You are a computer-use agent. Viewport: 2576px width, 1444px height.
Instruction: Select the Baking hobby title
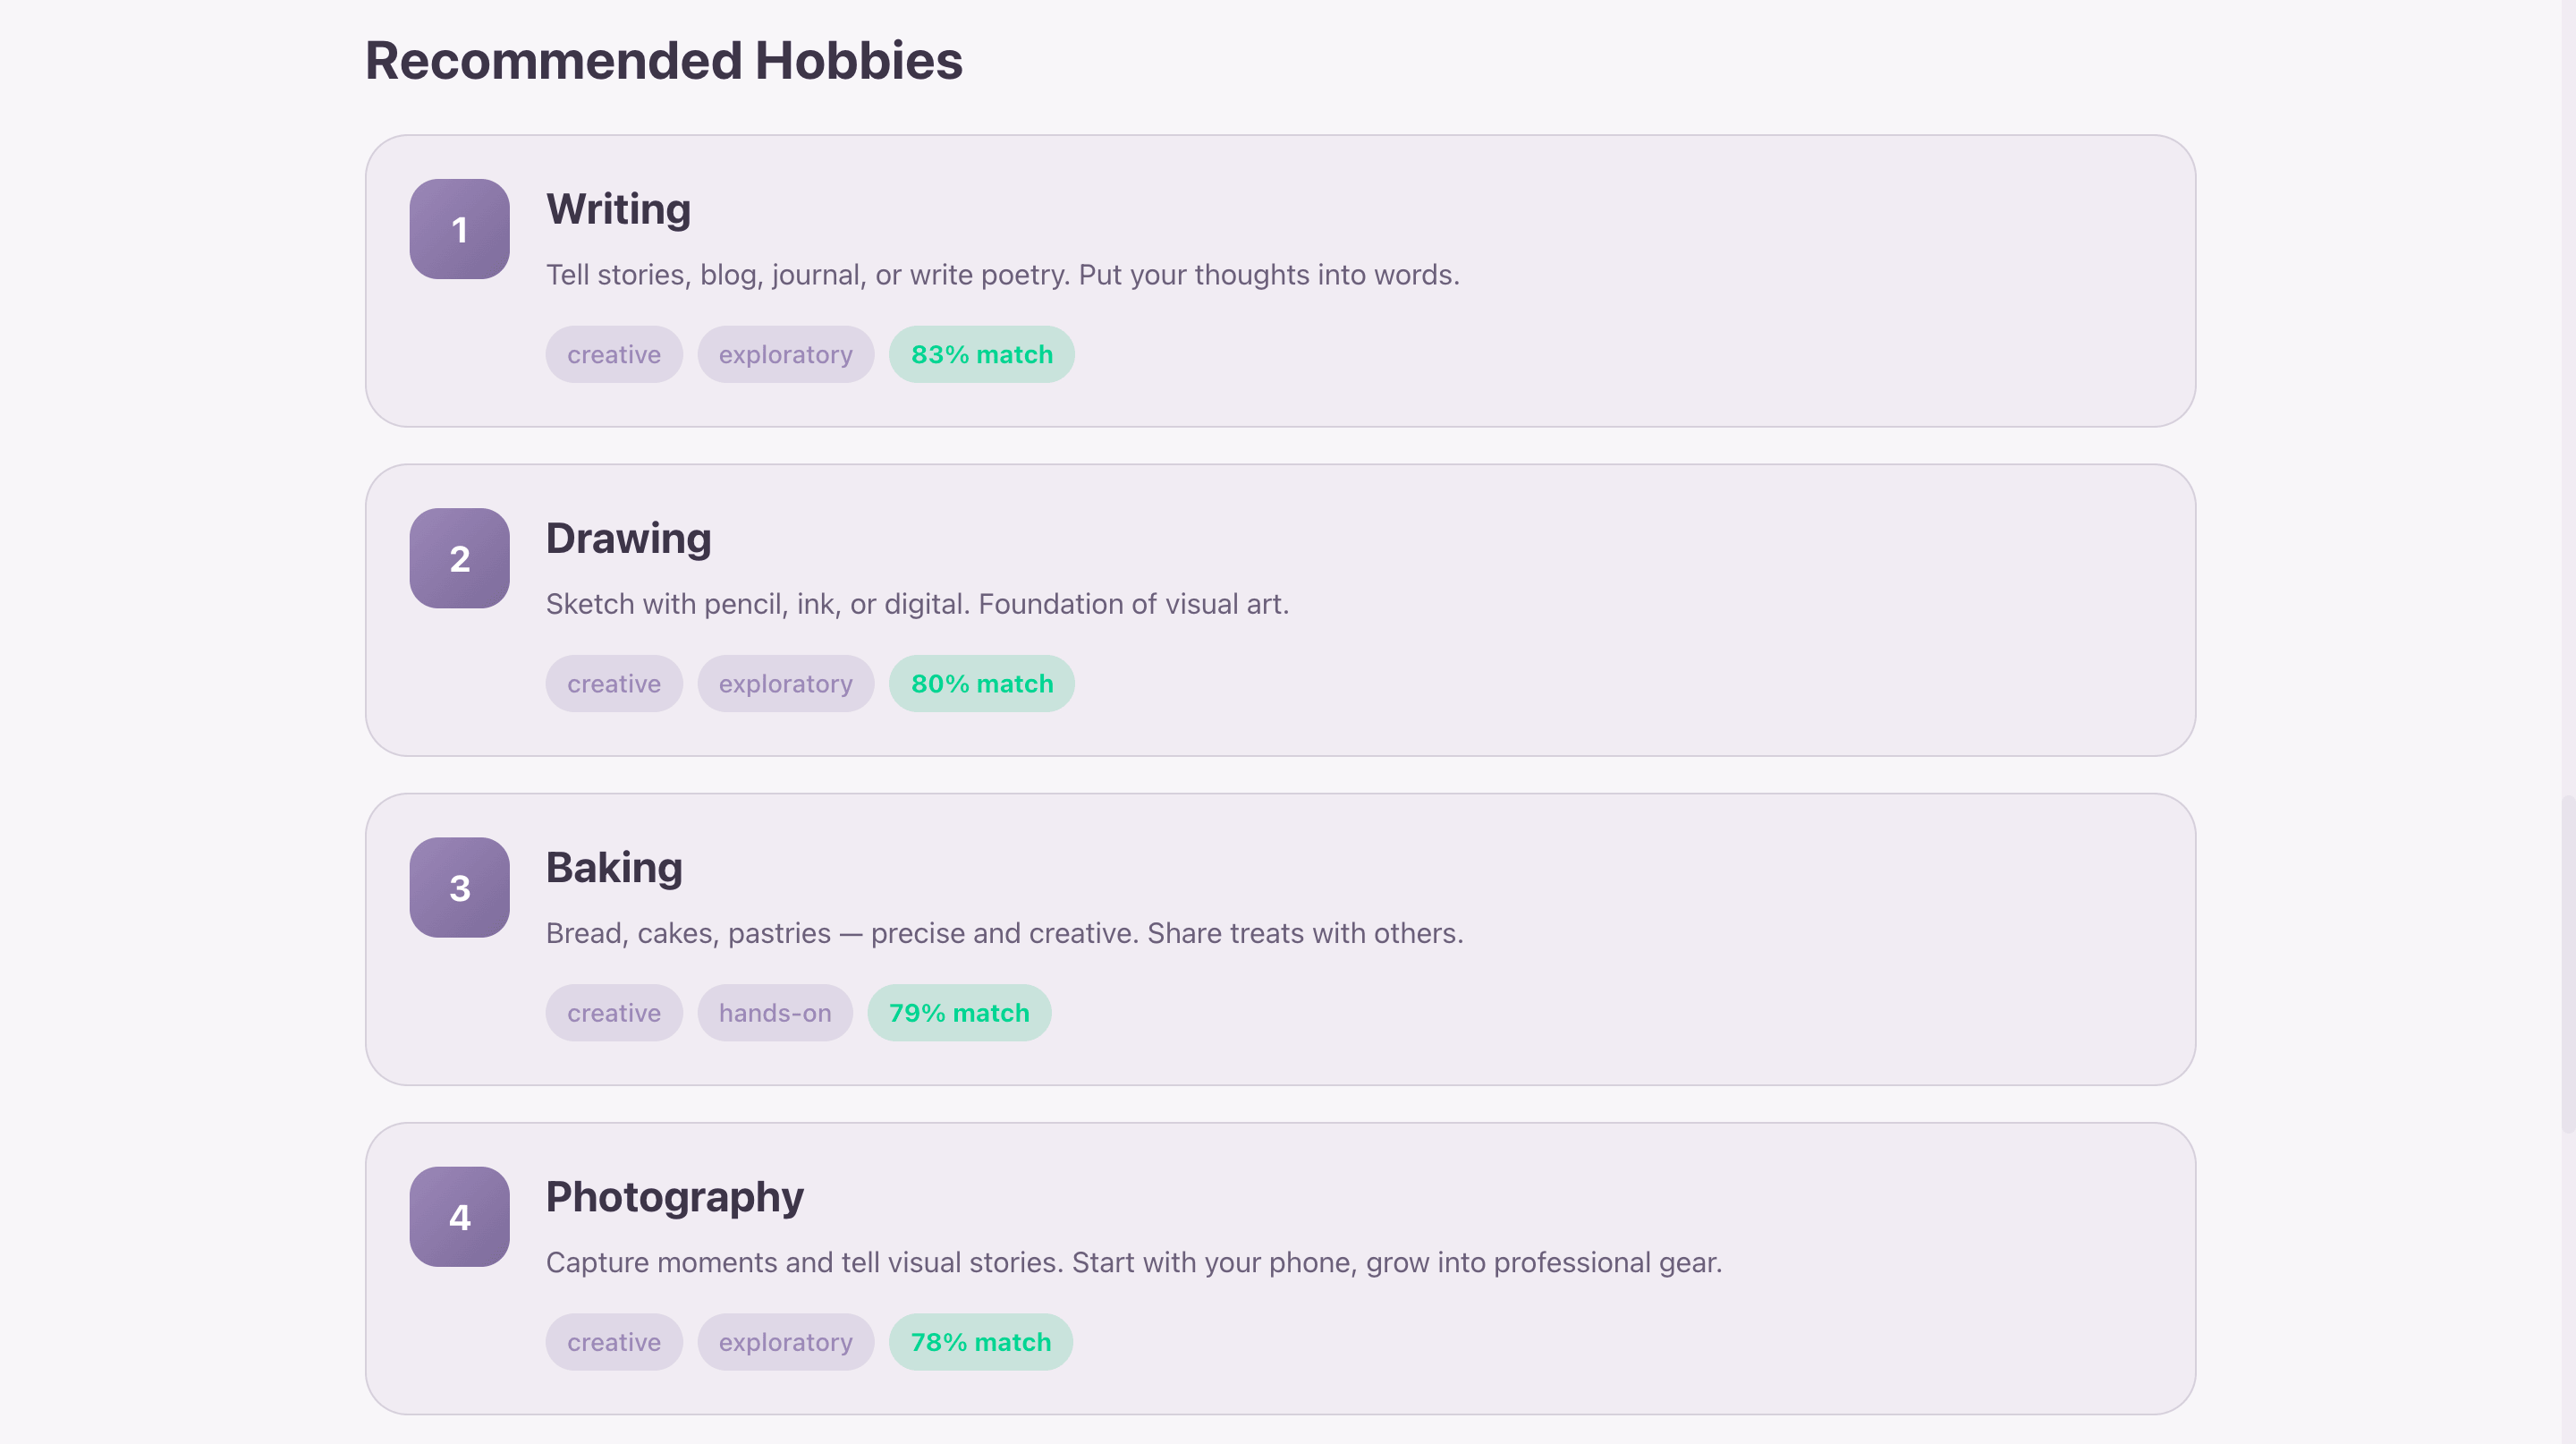coord(614,867)
